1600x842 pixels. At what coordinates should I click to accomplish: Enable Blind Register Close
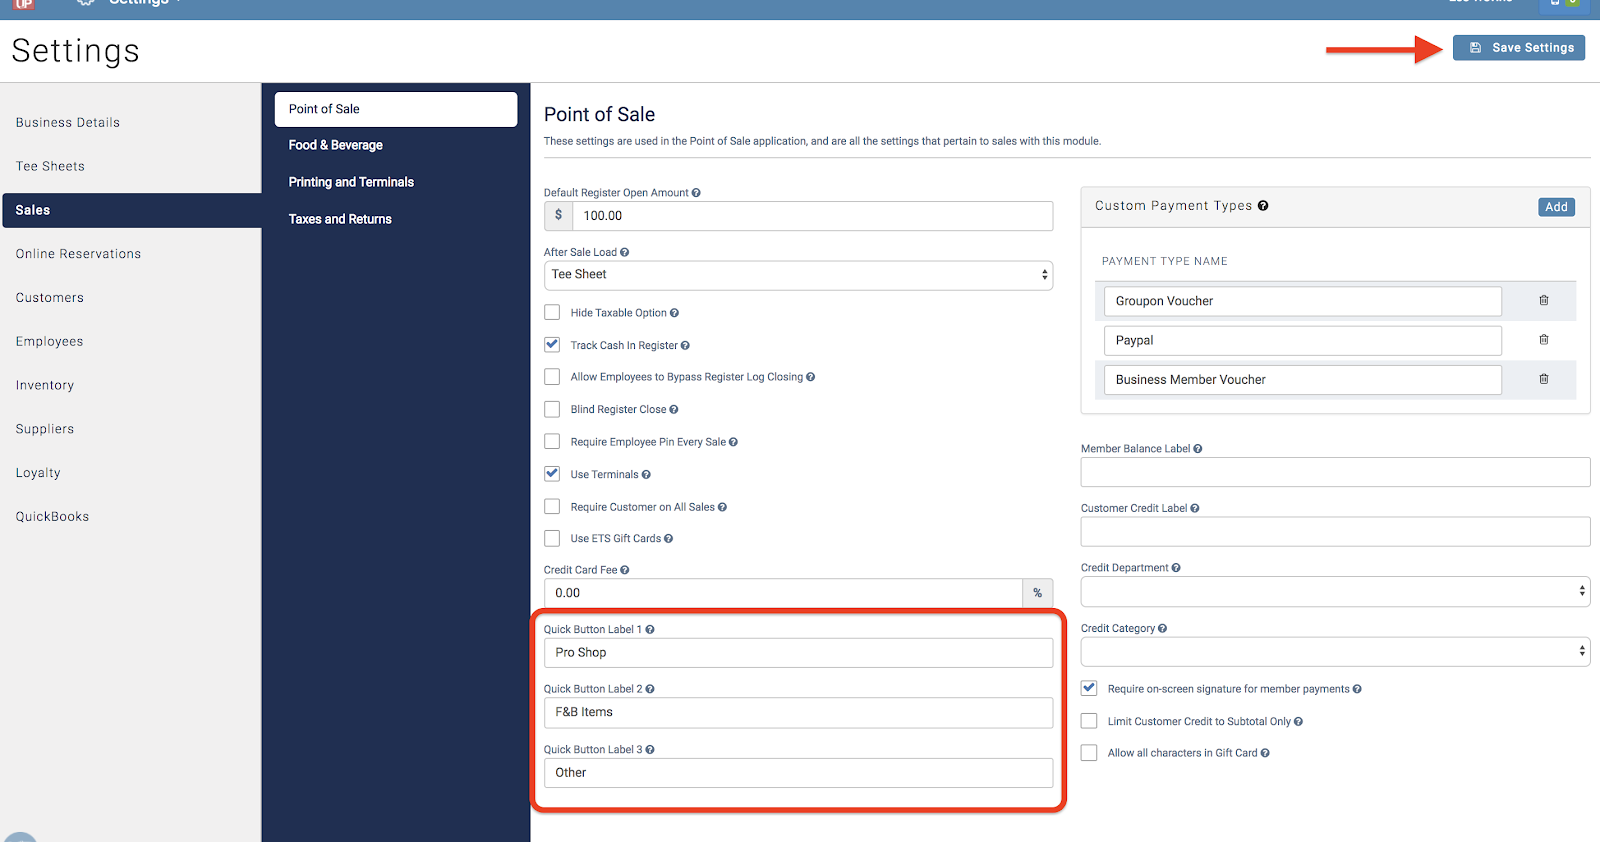click(x=552, y=409)
